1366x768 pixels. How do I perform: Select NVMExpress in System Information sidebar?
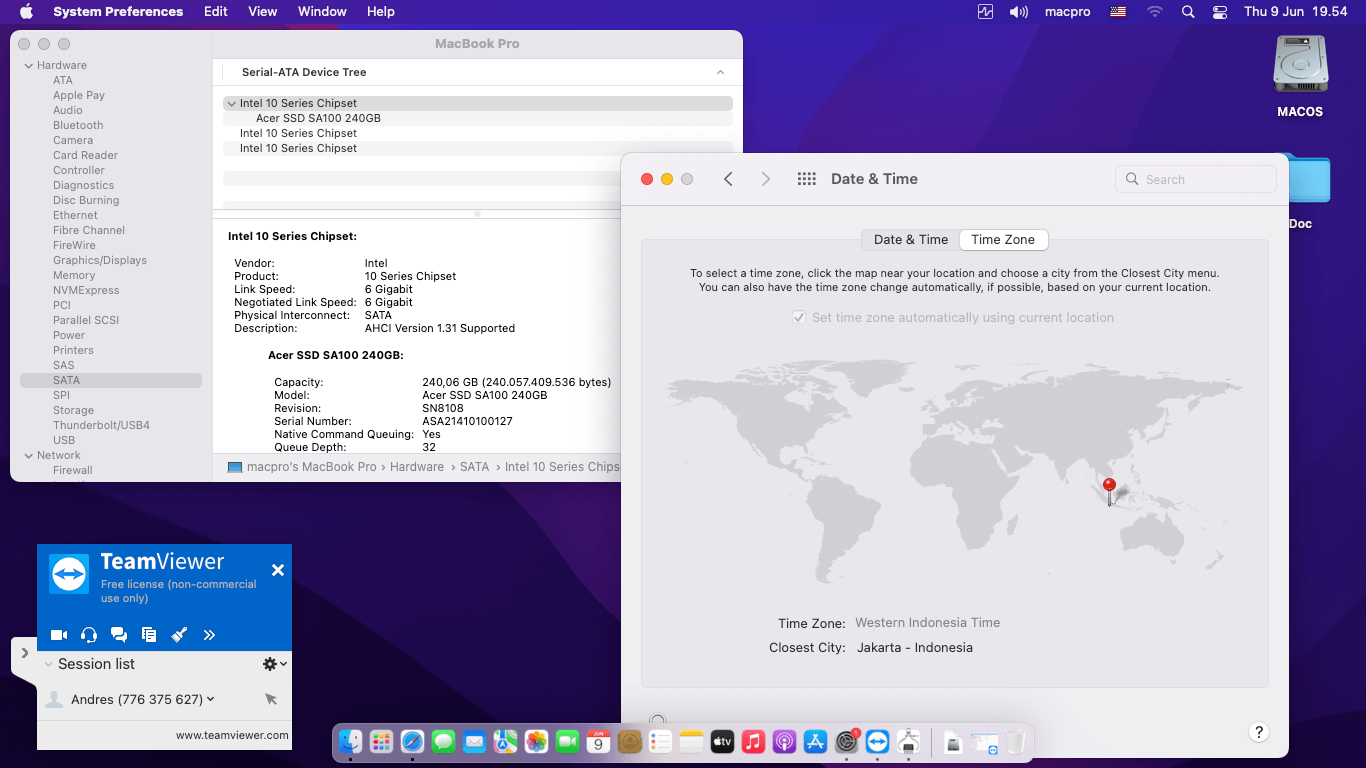(x=86, y=290)
